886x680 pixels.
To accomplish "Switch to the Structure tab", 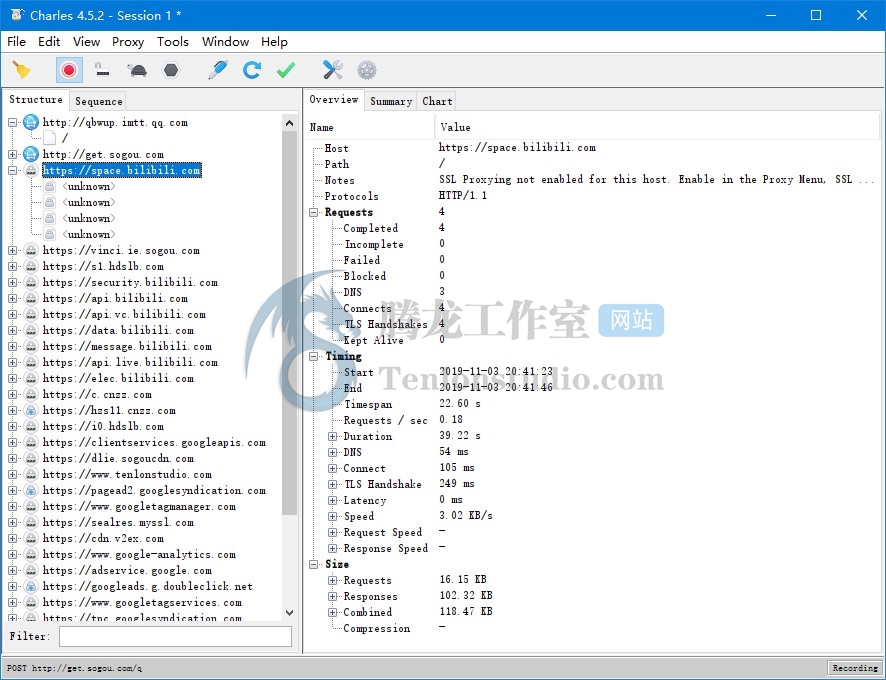I will [x=36, y=99].
